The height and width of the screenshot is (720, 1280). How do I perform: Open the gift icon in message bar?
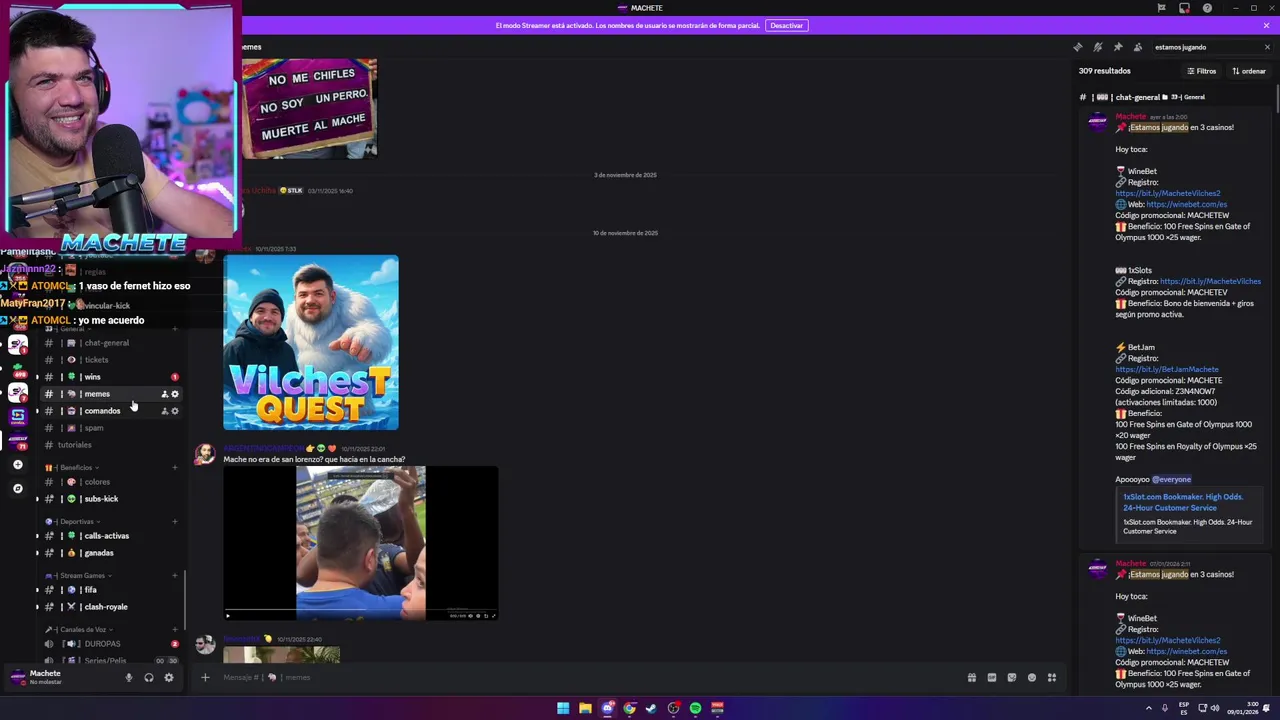click(x=971, y=678)
